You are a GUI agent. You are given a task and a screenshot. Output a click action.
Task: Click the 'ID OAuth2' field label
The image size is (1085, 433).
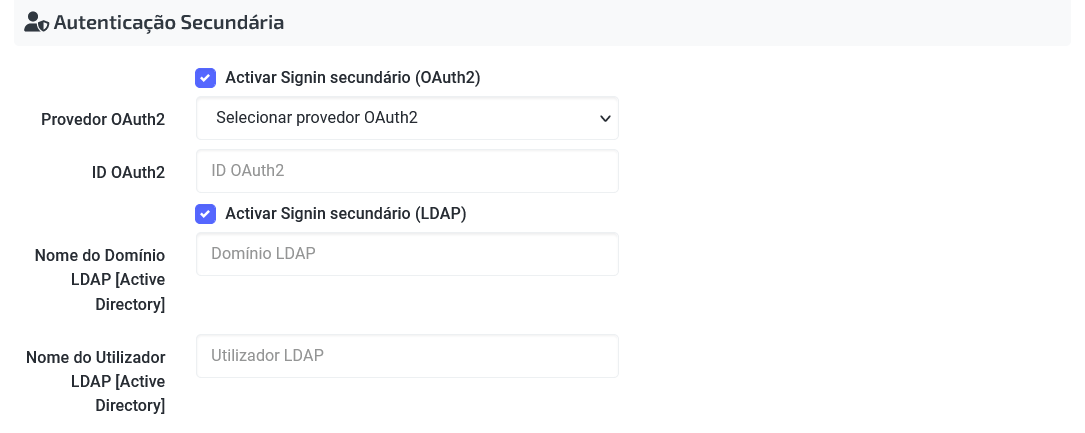pyautogui.click(x=128, y=172)
